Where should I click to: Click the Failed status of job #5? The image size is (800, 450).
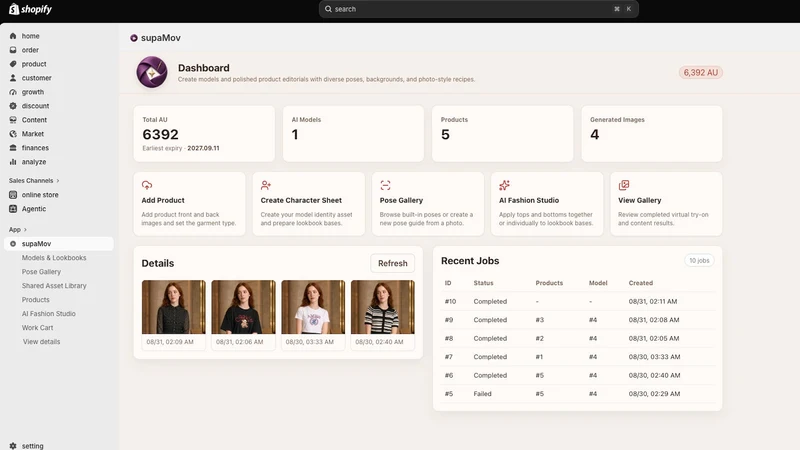click(x=482, y=394)
